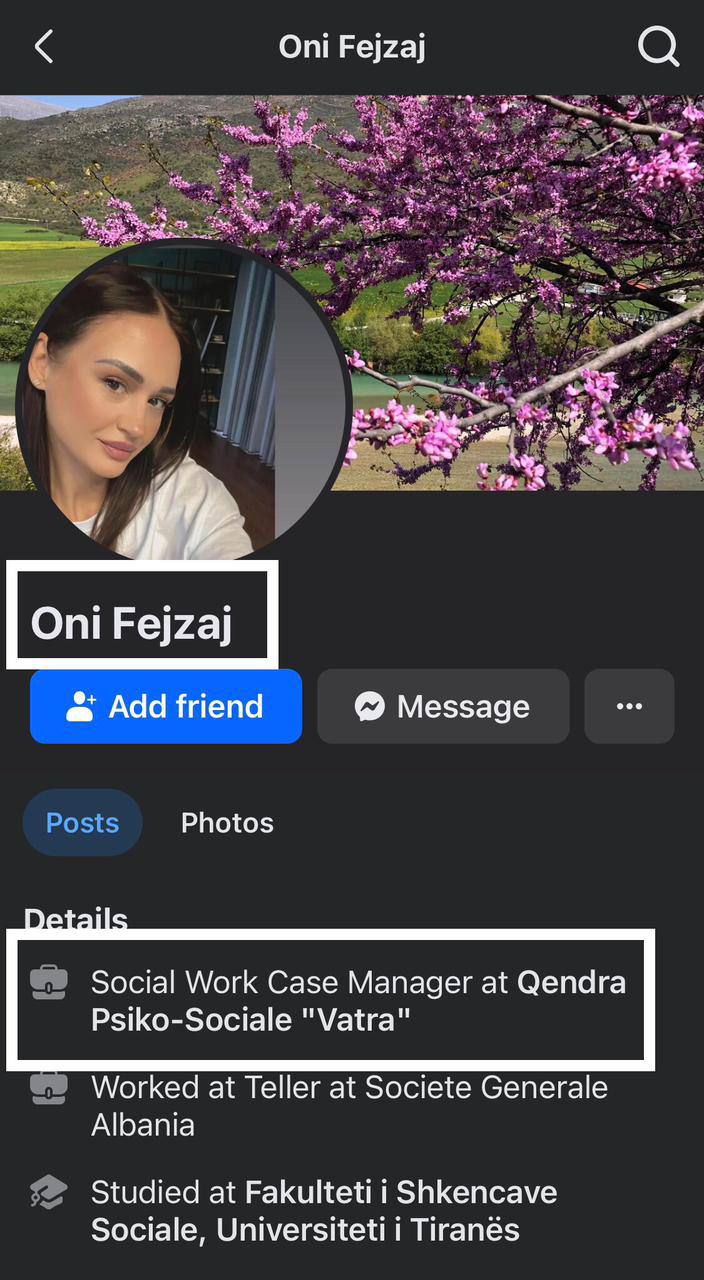Open the Qendra Psiko-Sociale "Vatra" link
Image resolution: width=704 pixels, height=1280 pixels.
click(358, 1001)
